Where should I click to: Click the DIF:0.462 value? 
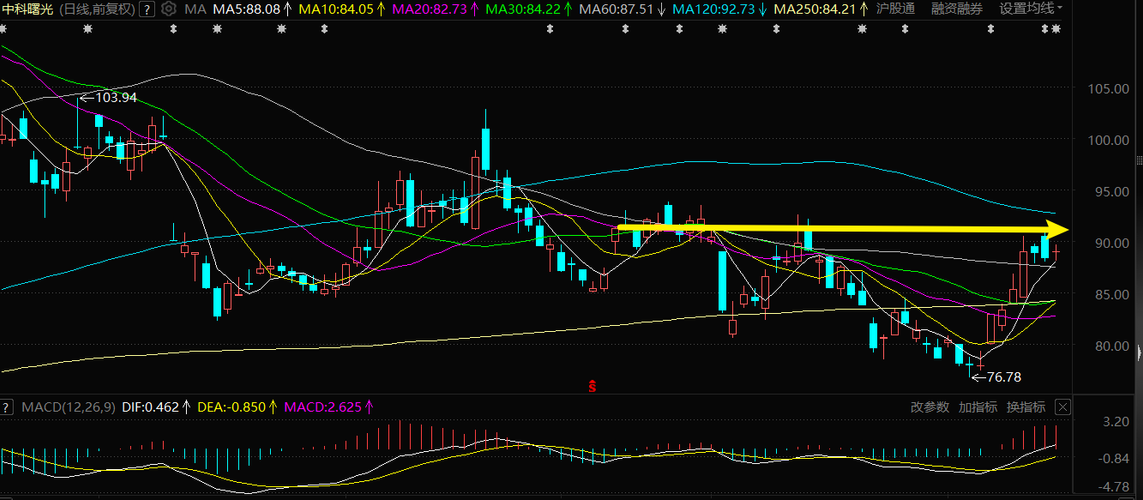point(149,407)
